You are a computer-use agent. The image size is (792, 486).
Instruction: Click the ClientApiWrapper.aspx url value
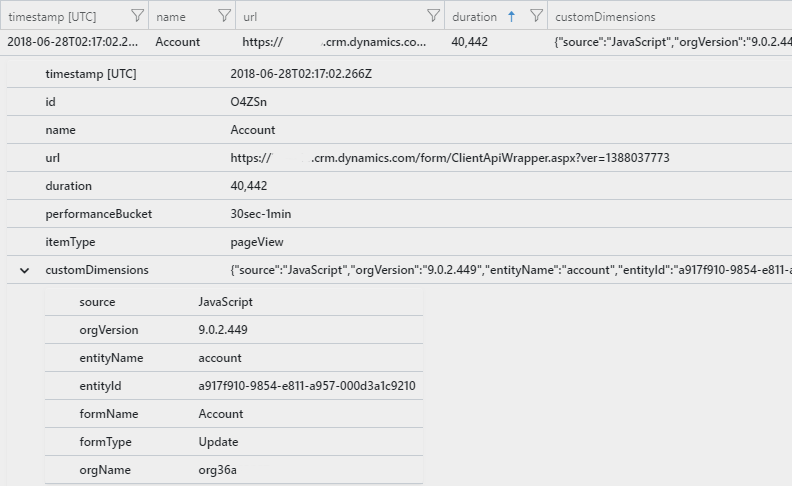coord(450,158)
